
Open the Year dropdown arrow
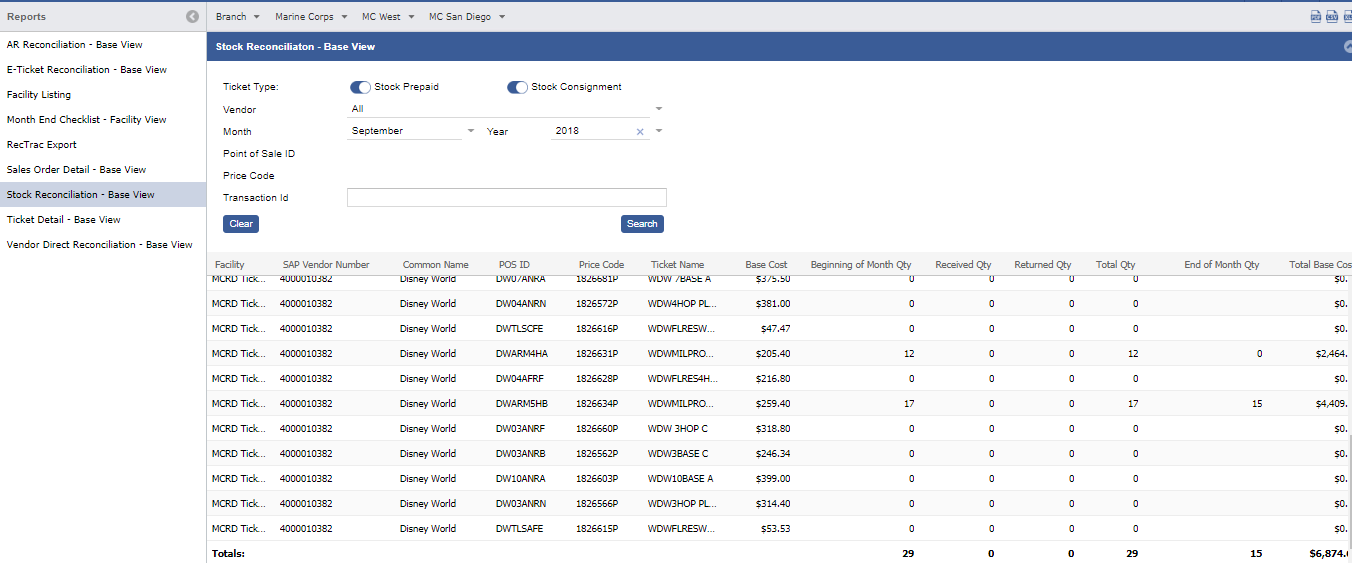point(658,131)
